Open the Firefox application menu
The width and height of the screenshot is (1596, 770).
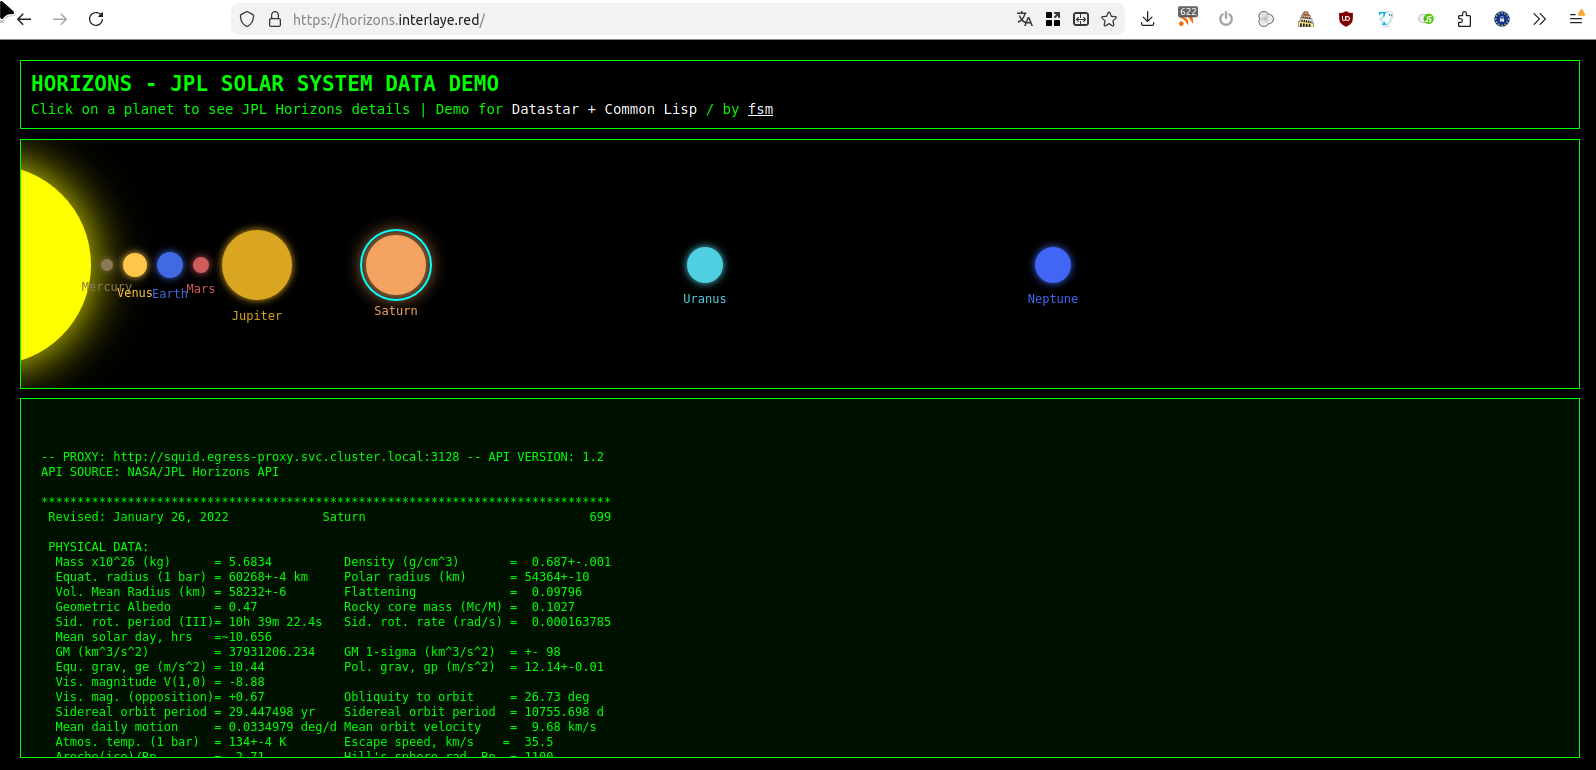click(x=1576, y=19)
